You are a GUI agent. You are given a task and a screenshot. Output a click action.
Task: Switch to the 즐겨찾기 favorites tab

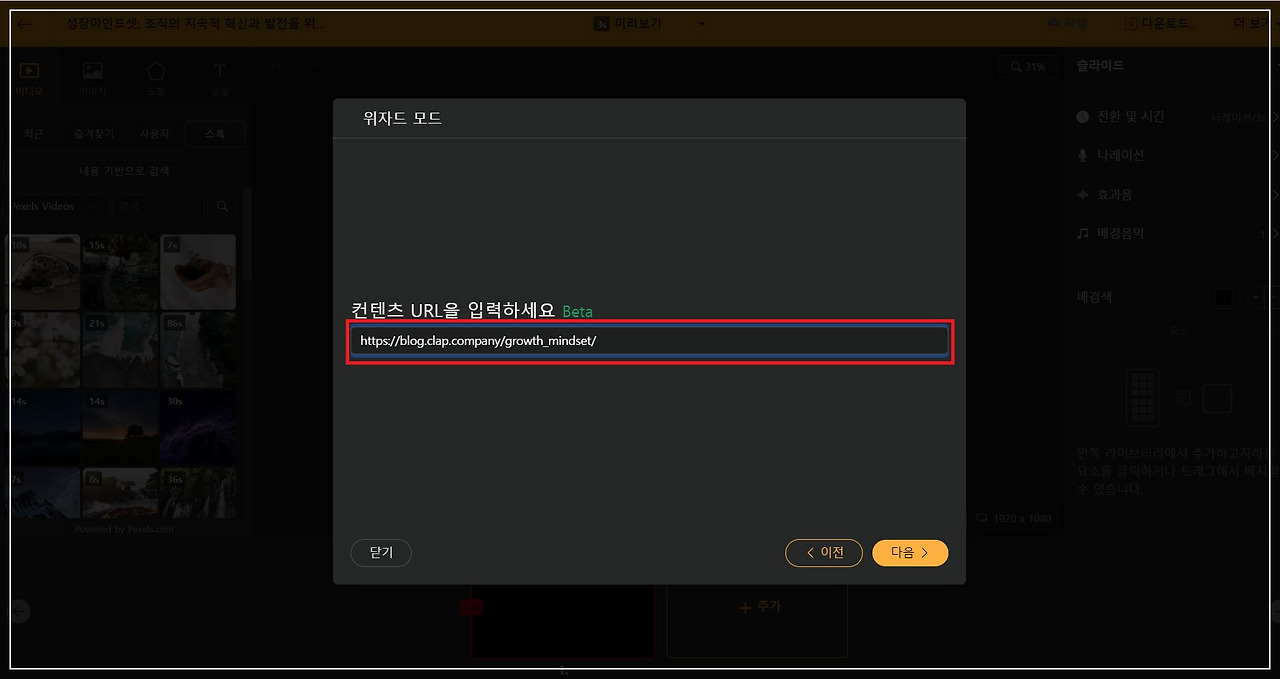click(x=94, y=134)
